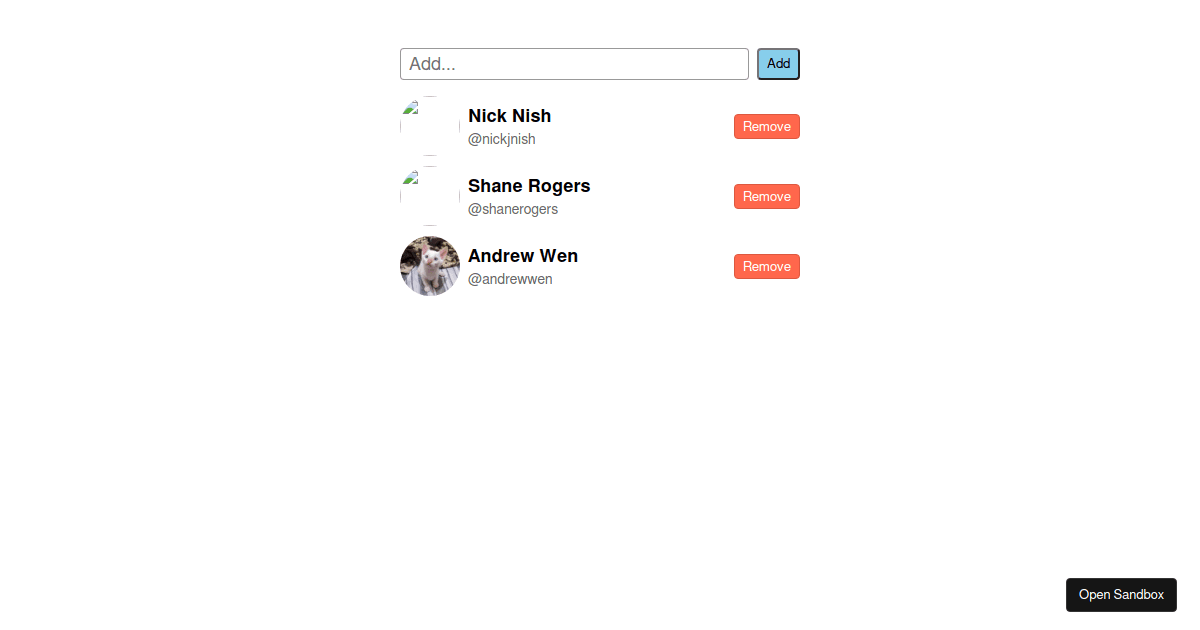Remove Andrew Wen from the list

767,266
